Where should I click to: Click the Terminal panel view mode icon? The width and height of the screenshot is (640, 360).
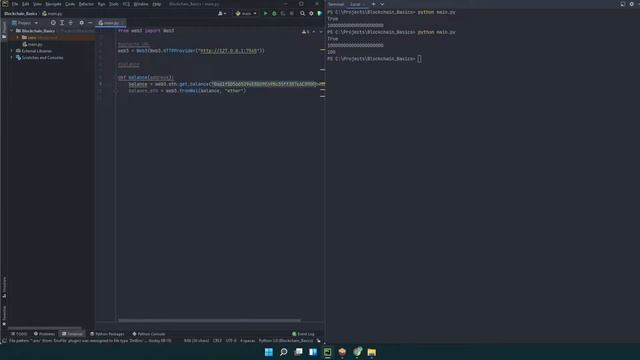point(623,4)
